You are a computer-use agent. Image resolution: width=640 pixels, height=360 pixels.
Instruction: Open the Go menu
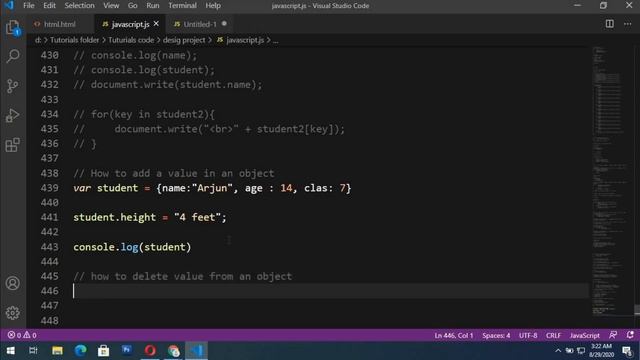[x=133, y=6]
